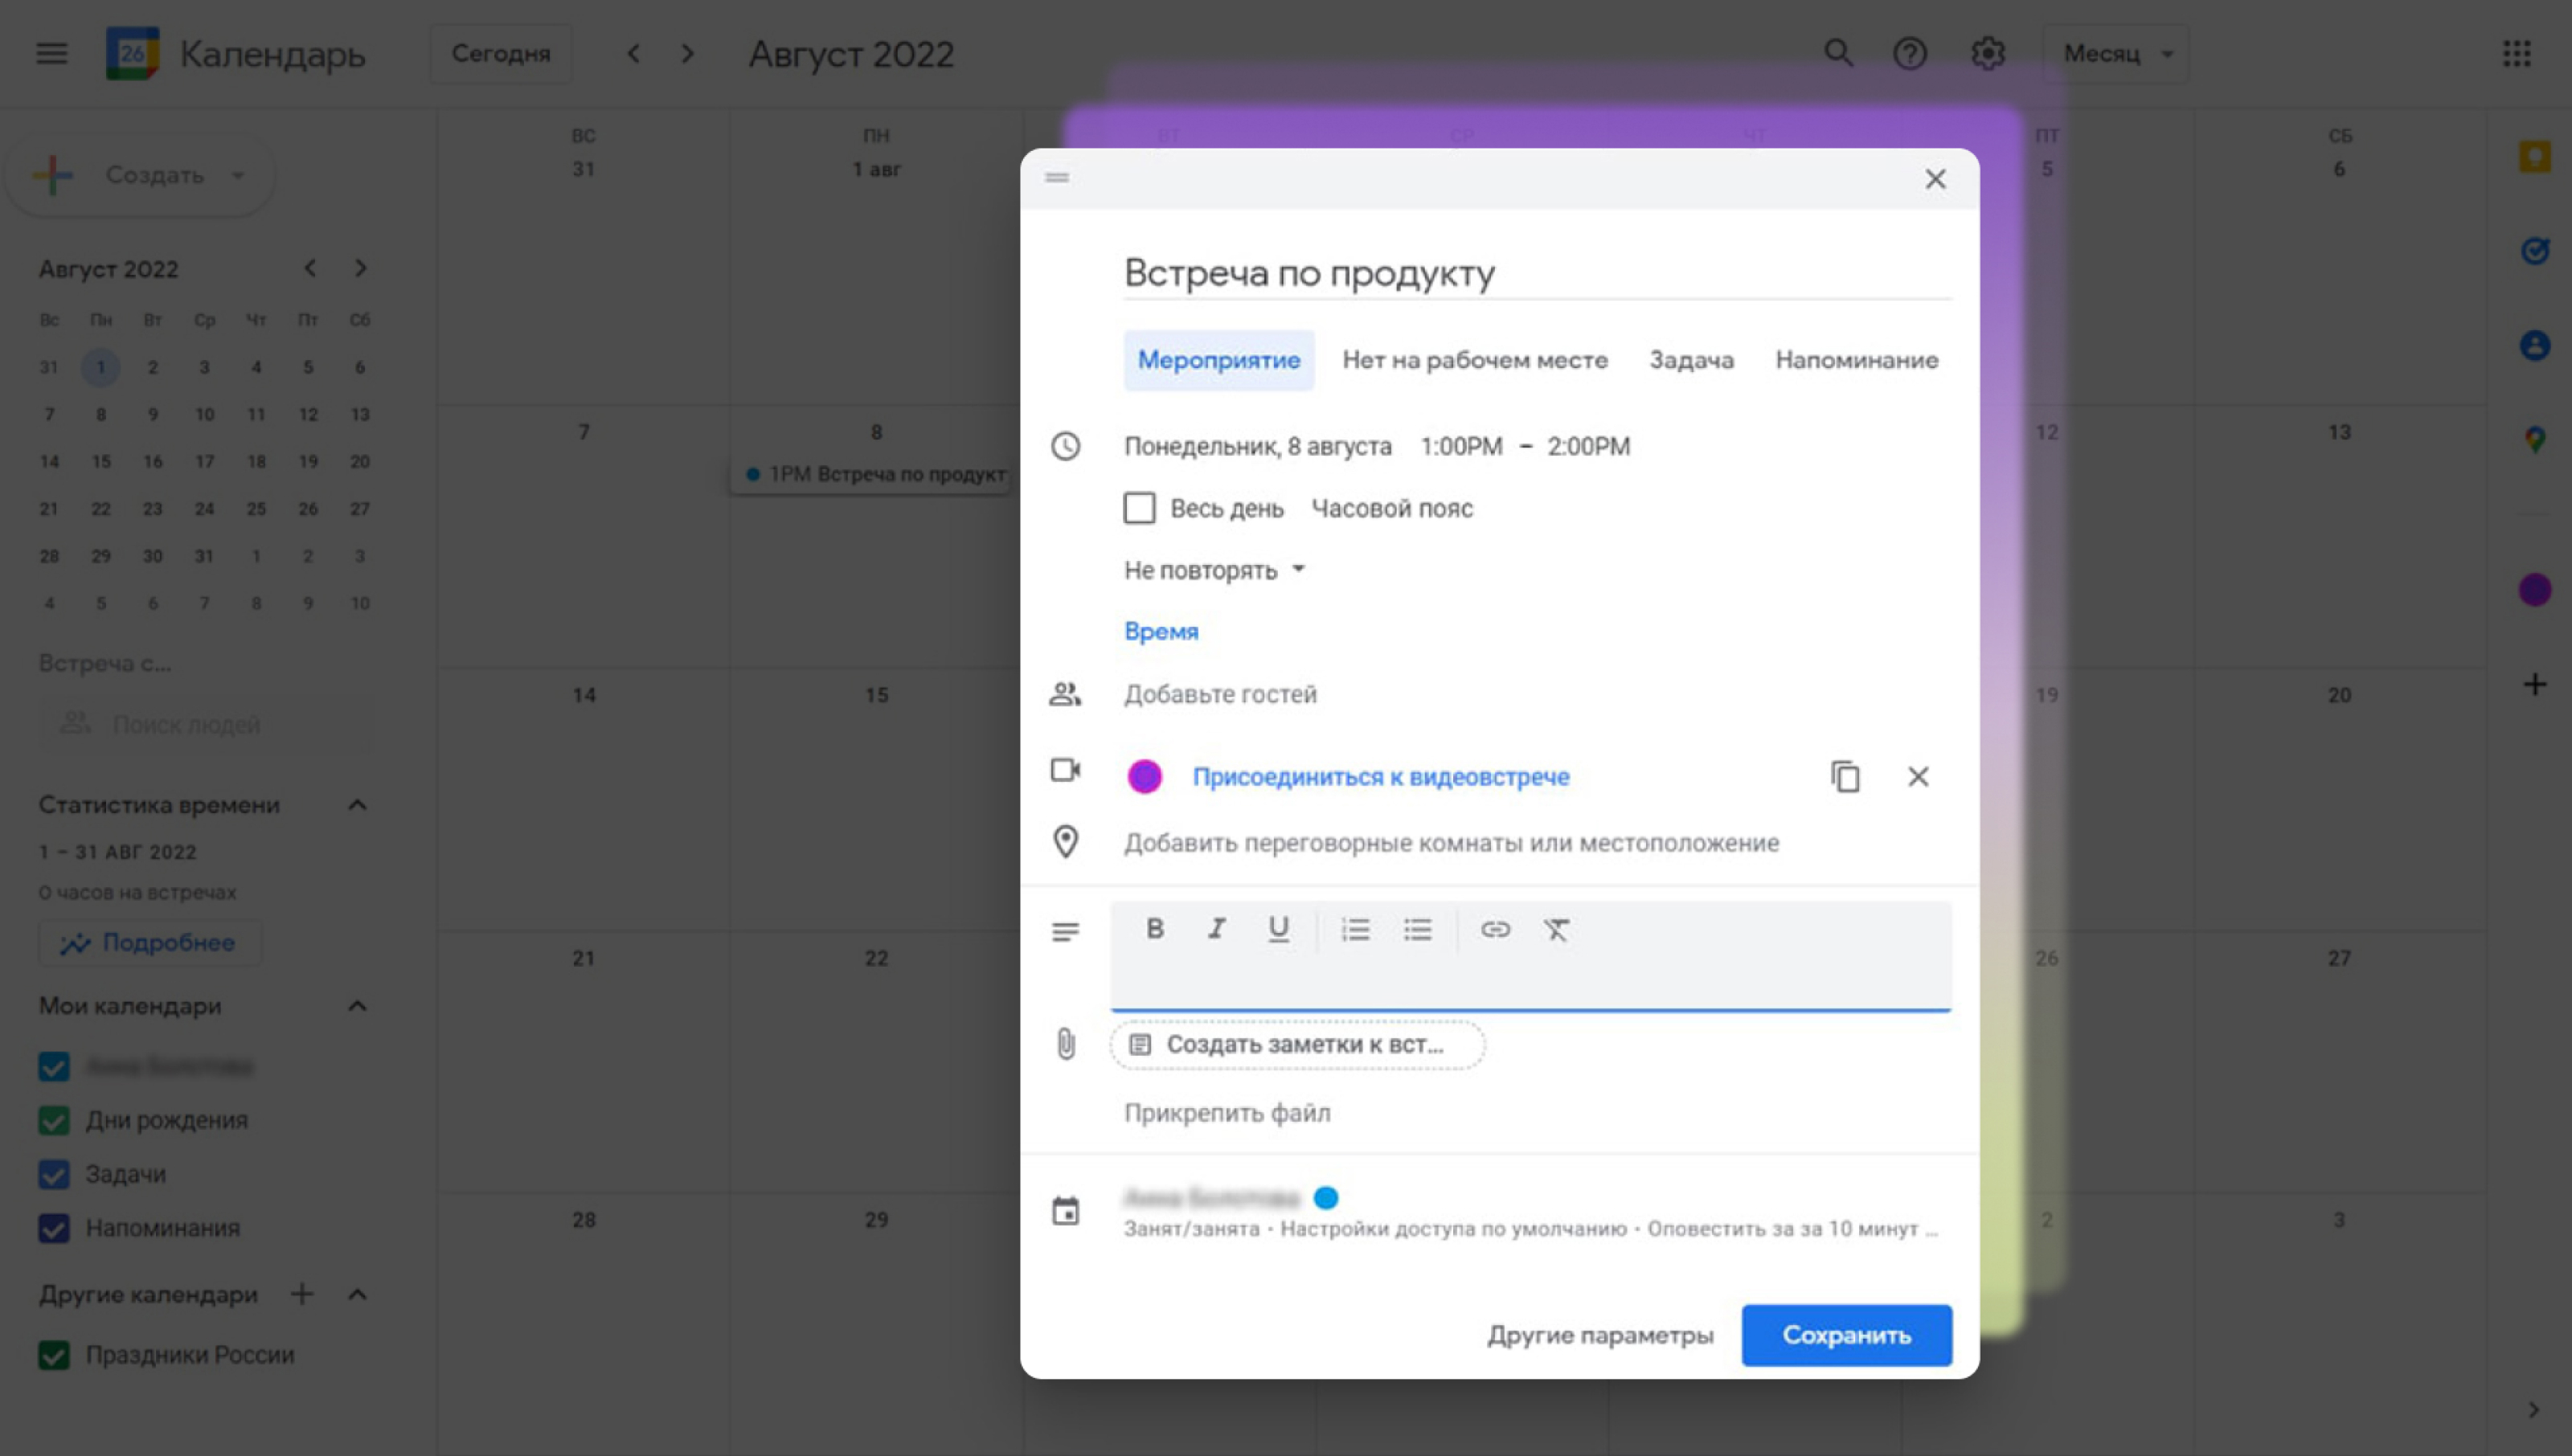Screen dimensions: 2572x1456
Task: Click the insert link icon
Action: point(1495,930)
